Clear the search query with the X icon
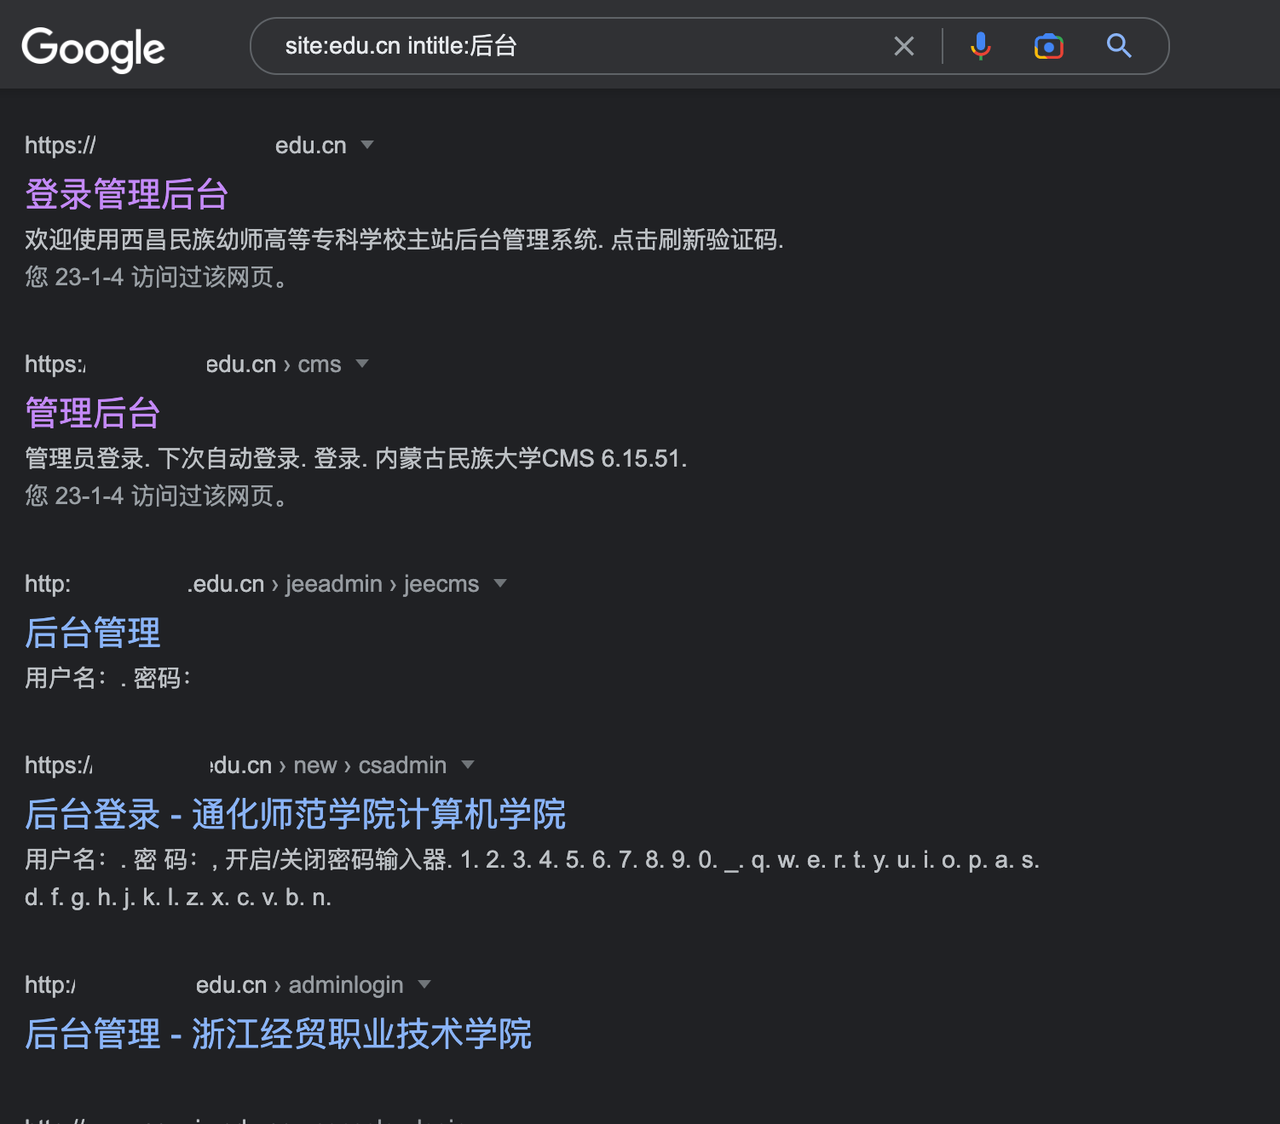Screen dimensions: 1280x1124 [904, 46]
